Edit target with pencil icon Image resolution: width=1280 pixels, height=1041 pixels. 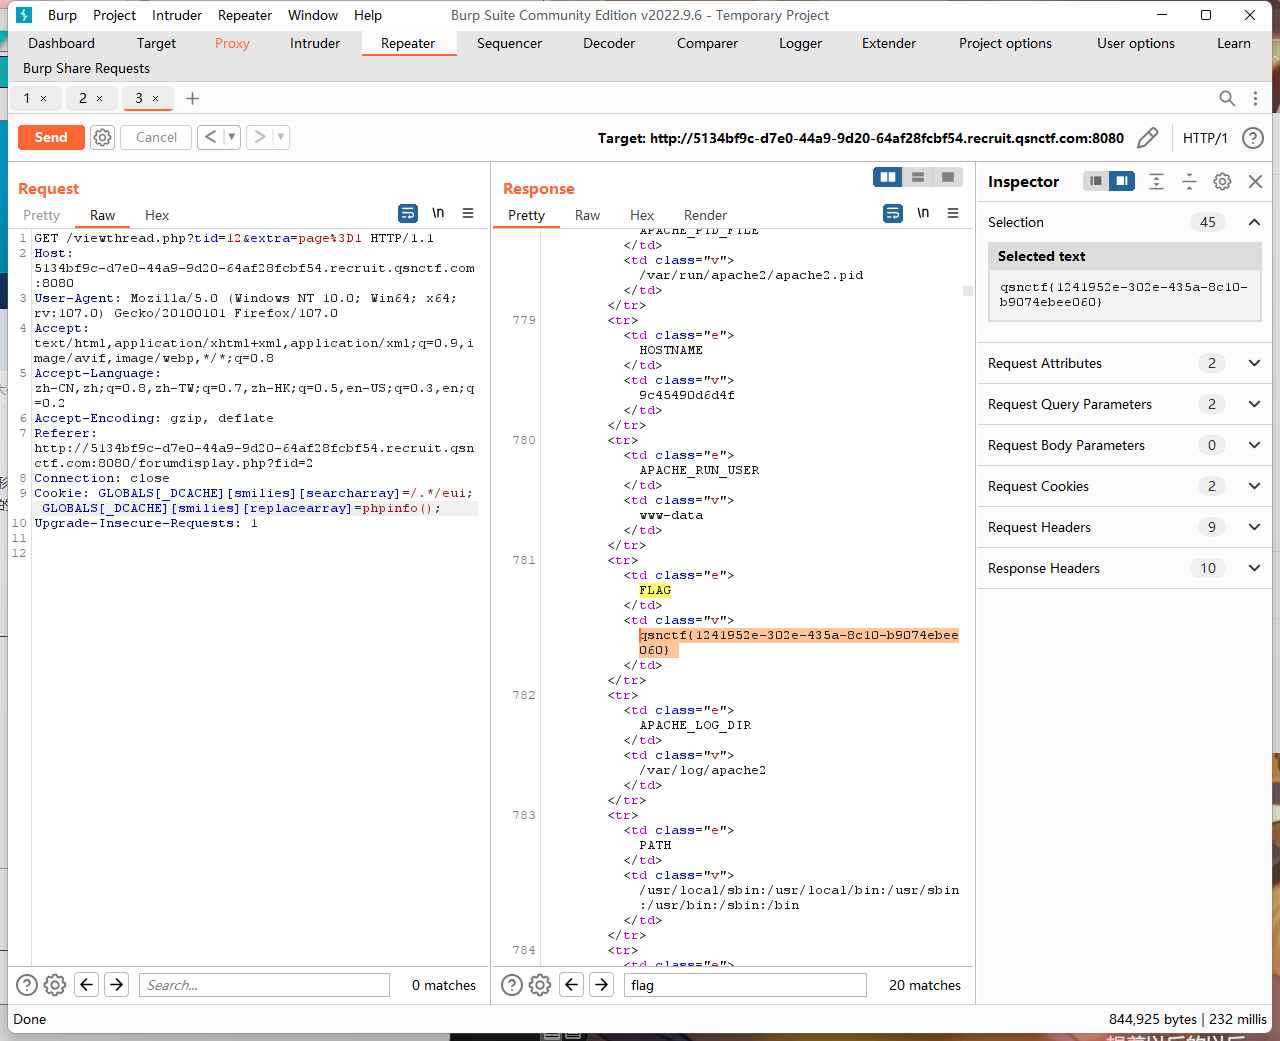(1148, 138)
